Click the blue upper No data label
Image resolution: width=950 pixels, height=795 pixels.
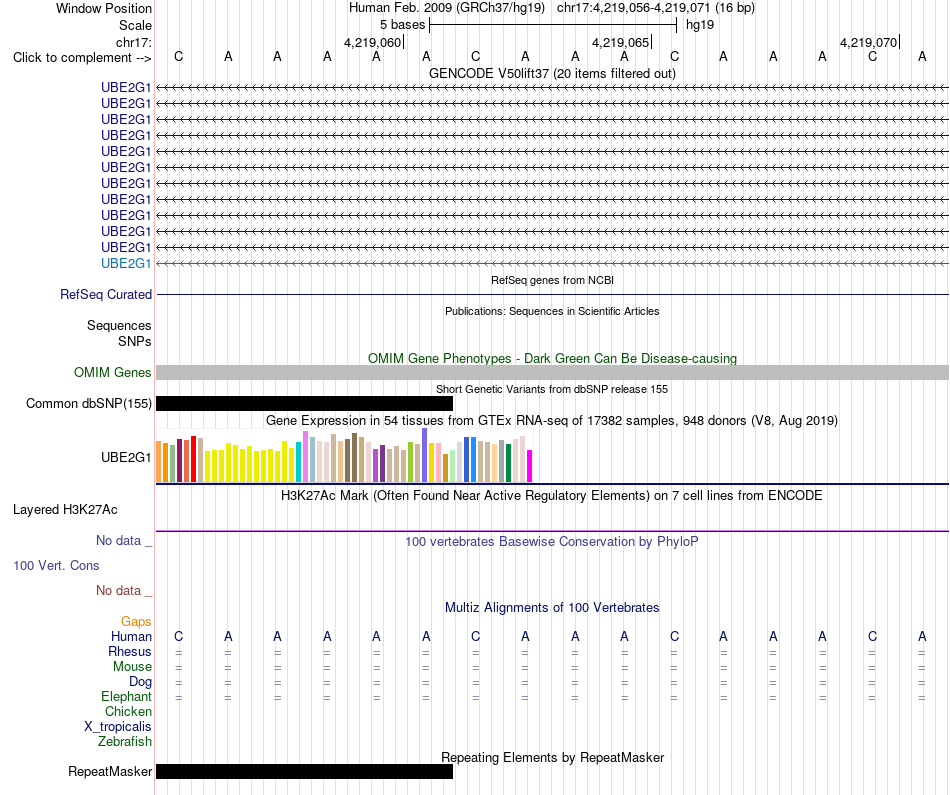pyautogui.click(x=124, y=541)
